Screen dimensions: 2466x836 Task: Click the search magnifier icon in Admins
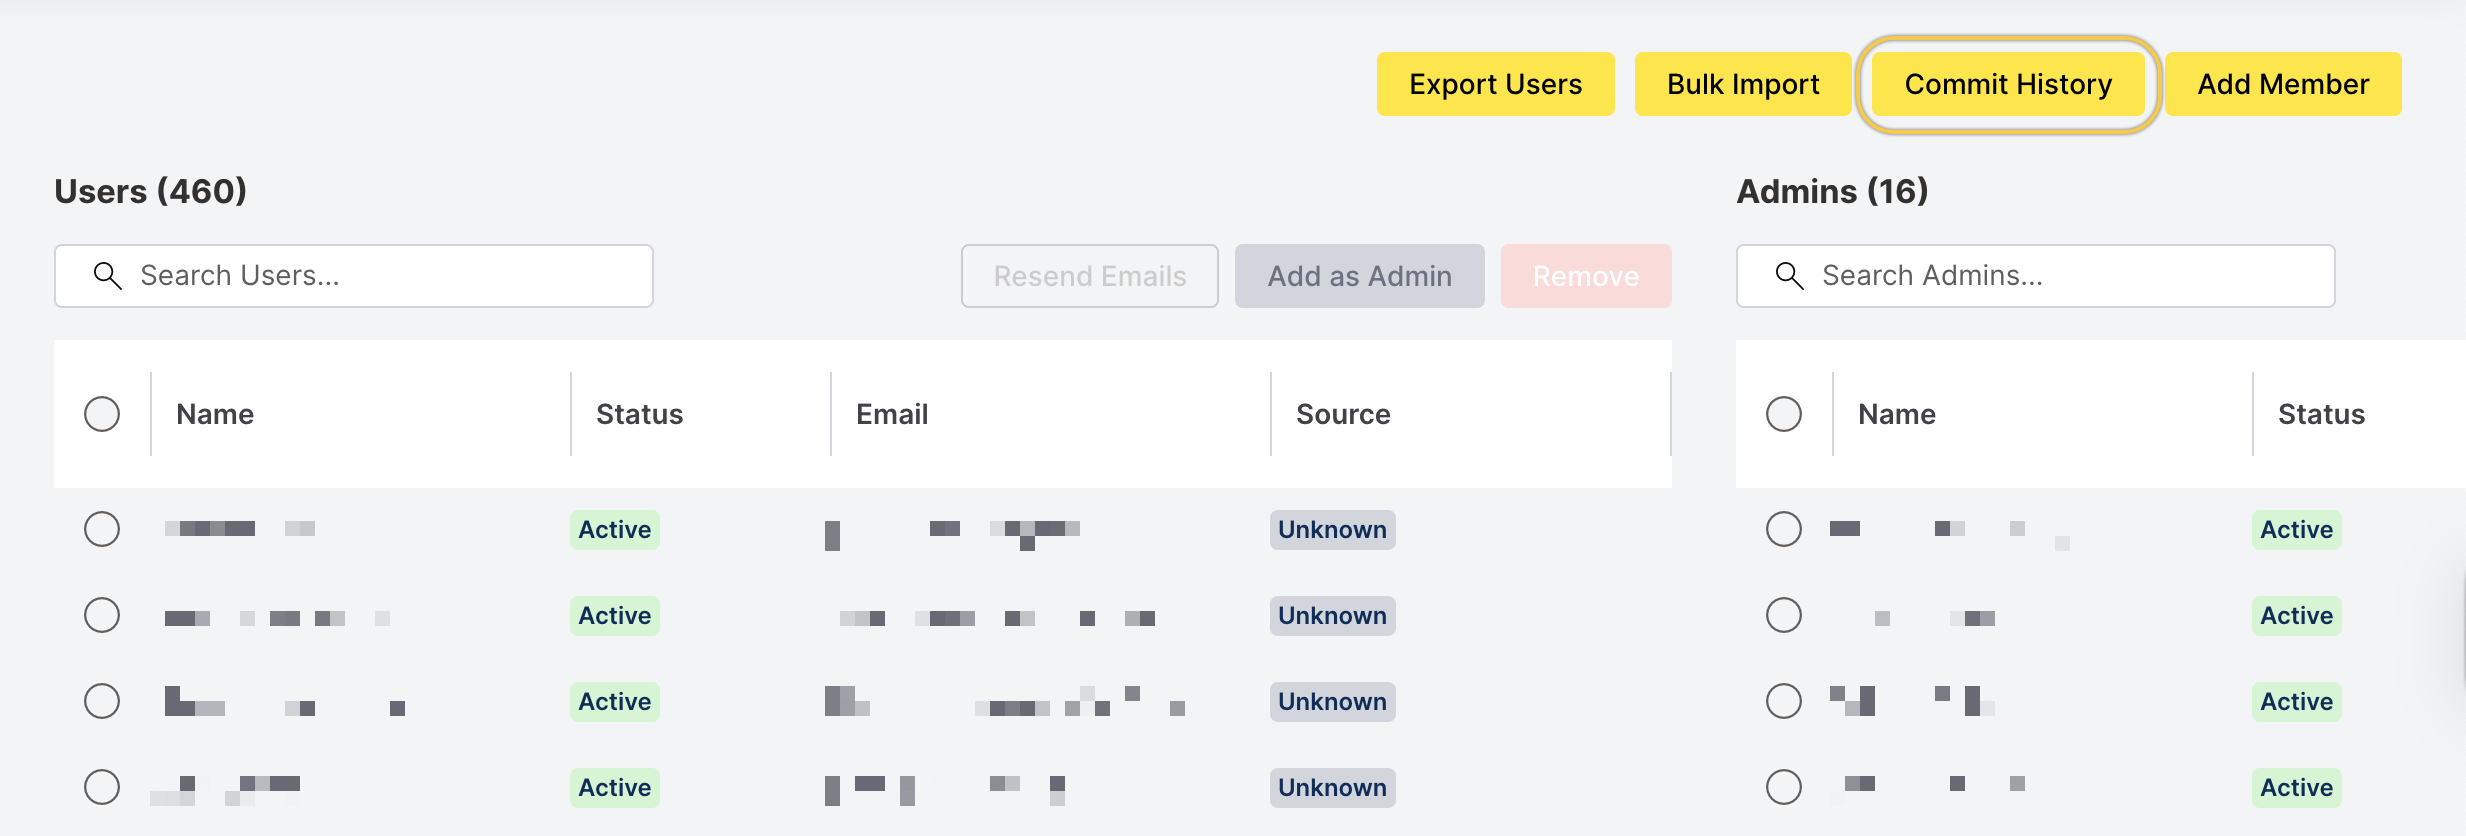coord(1789,276)
